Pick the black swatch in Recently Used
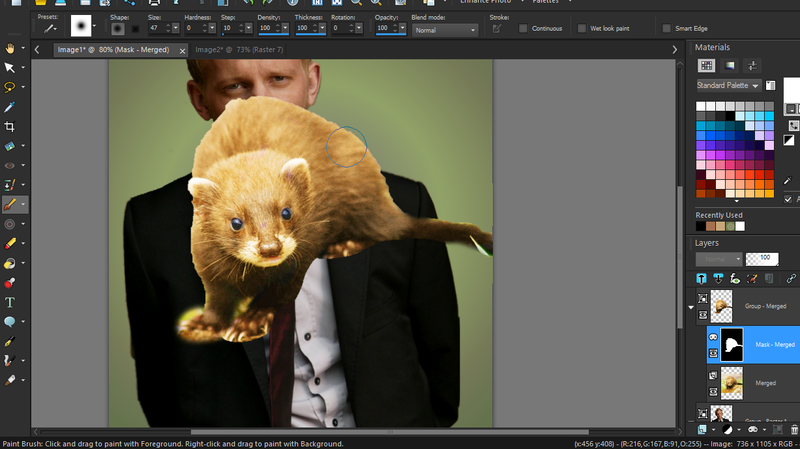 click(x=701, y=226)
